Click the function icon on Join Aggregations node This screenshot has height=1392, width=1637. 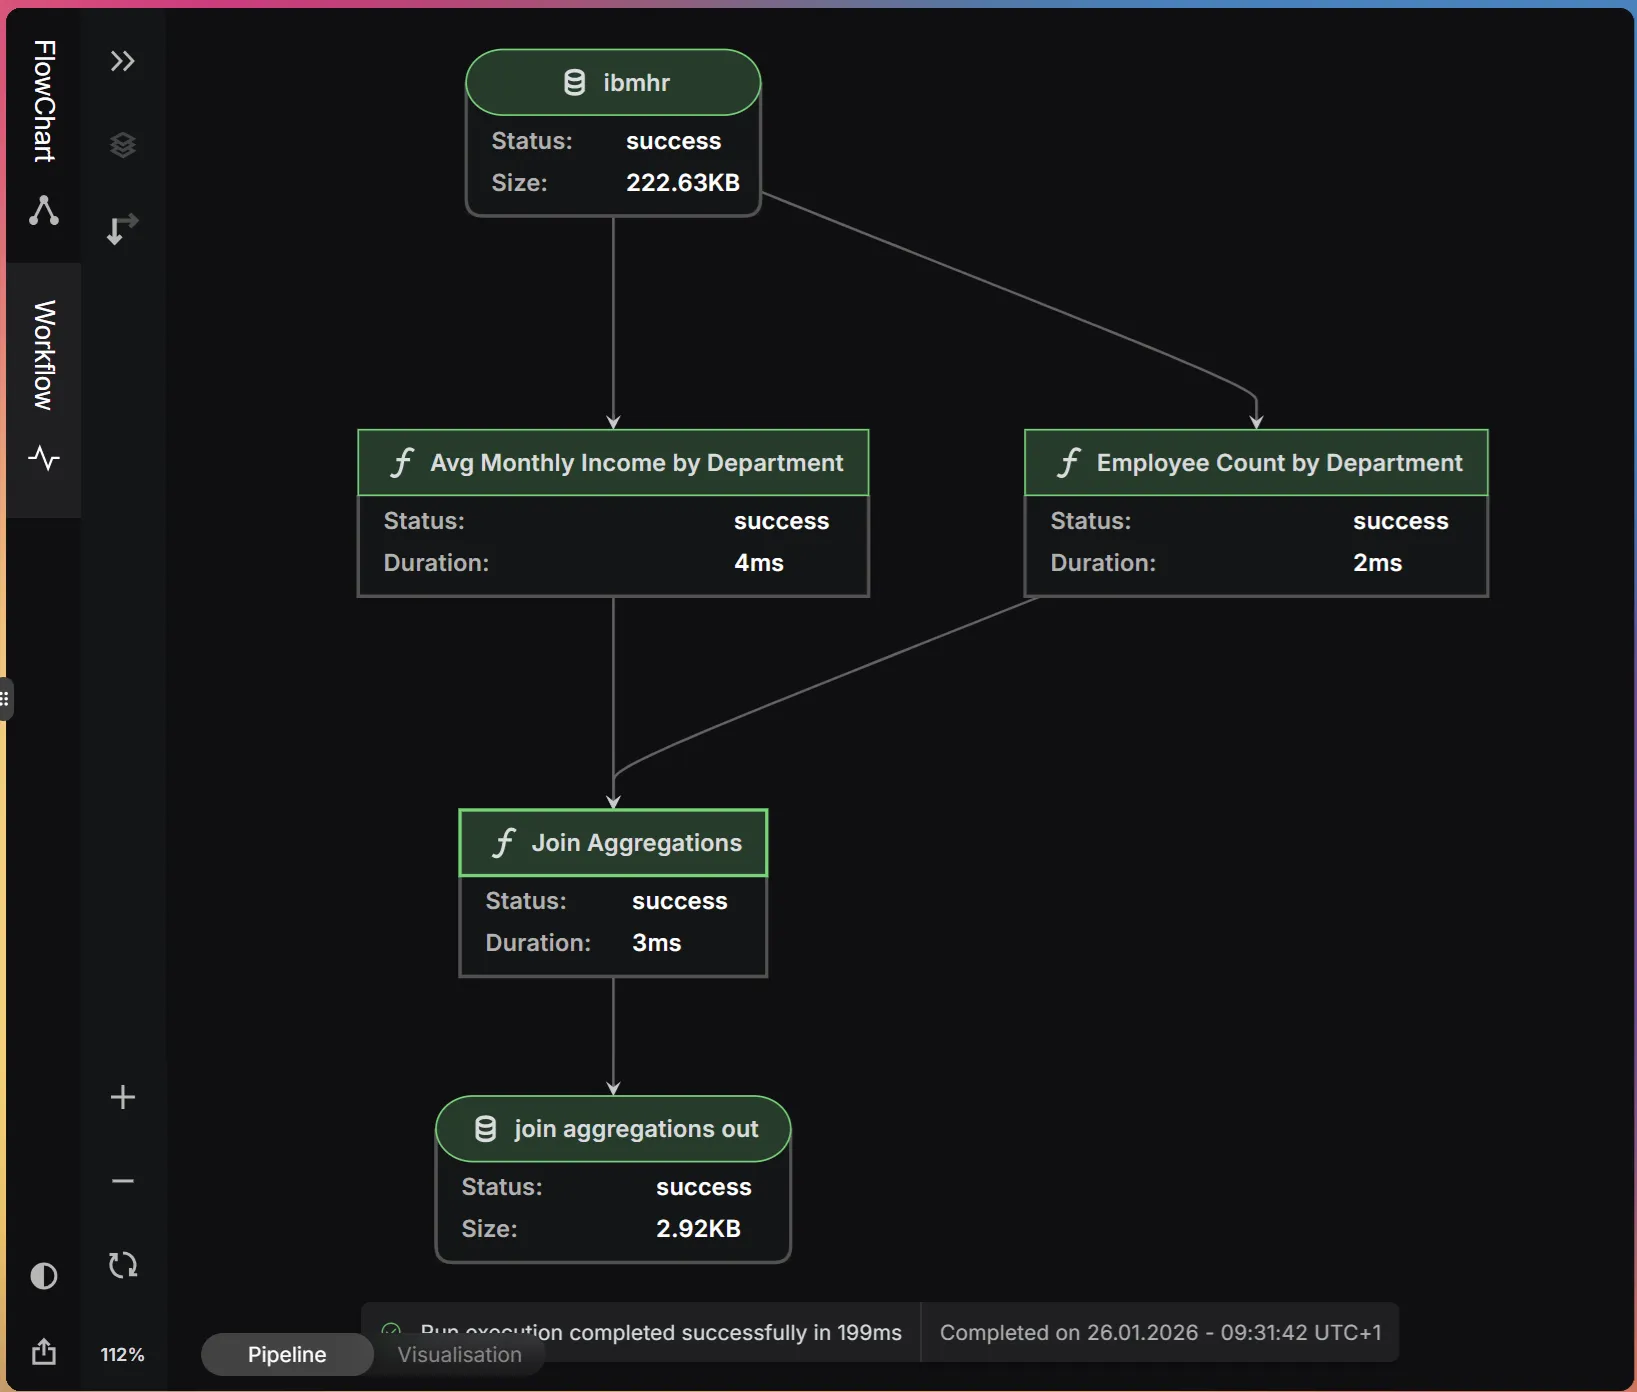pyautogui.click(x=504, y=843)
